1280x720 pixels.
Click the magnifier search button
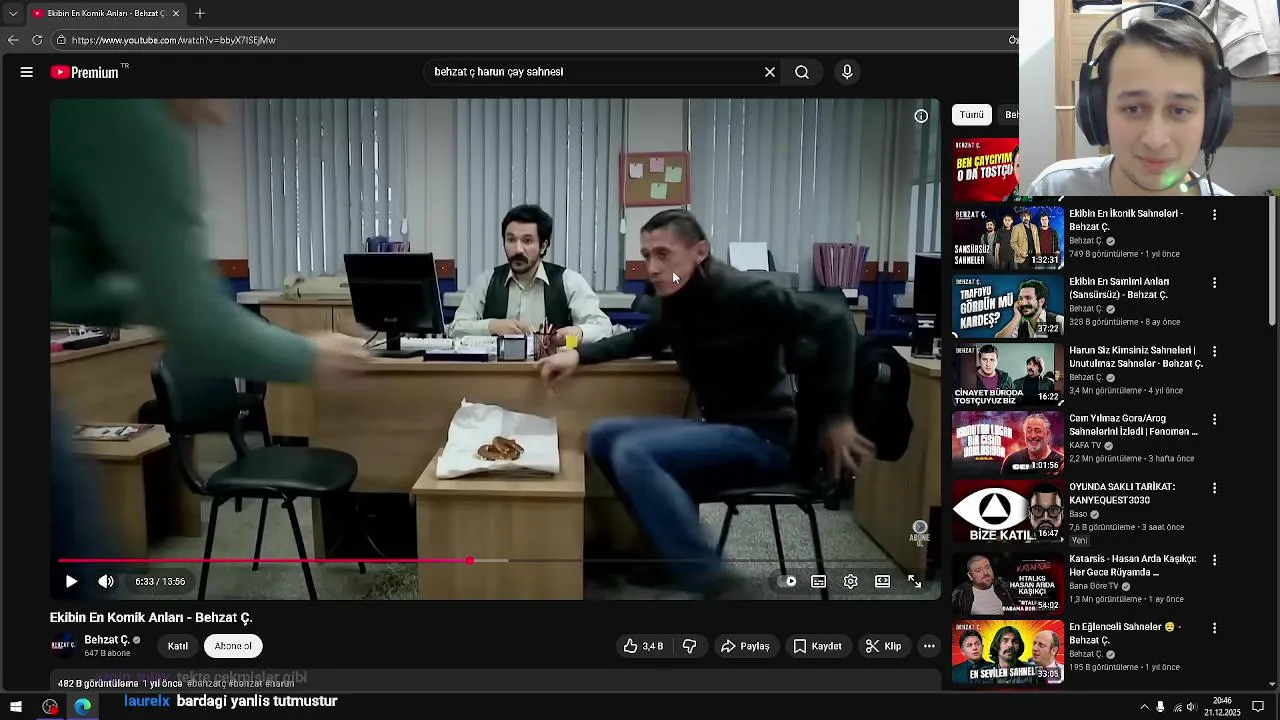point(802,72)
